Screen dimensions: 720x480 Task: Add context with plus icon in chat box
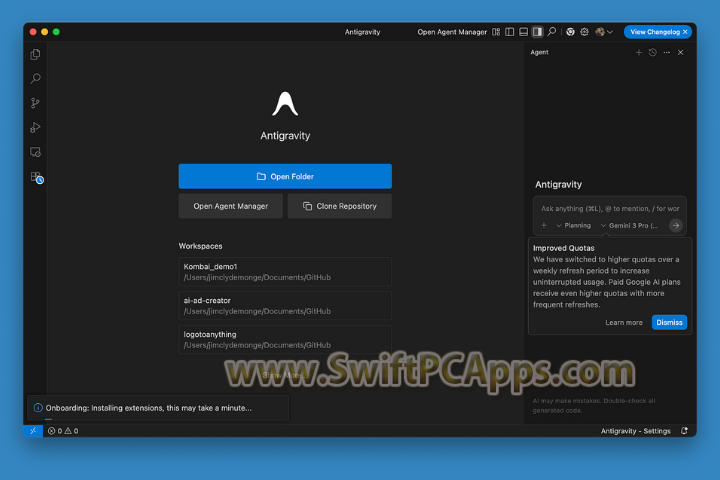click(544, 226)
